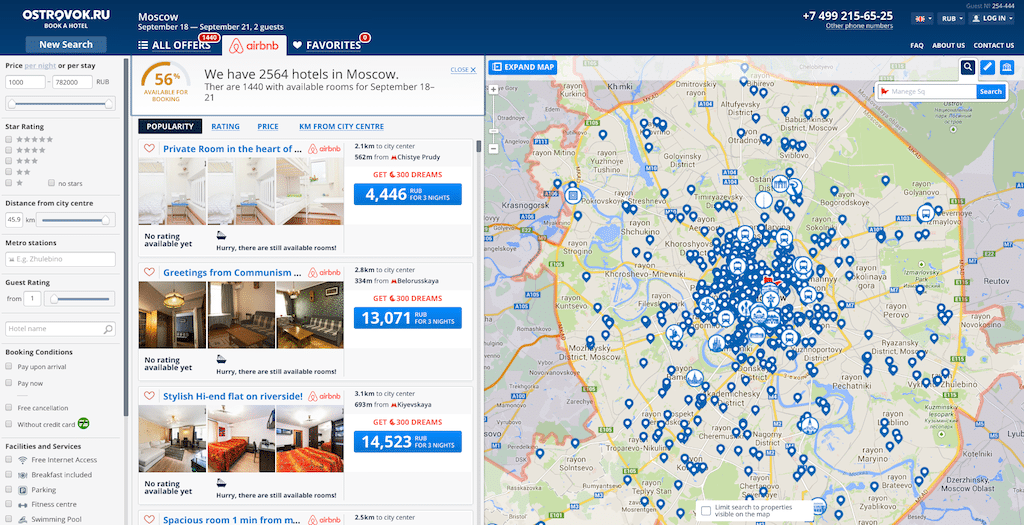Click airbnb logo on Stylish Hi-end flat

325,396
